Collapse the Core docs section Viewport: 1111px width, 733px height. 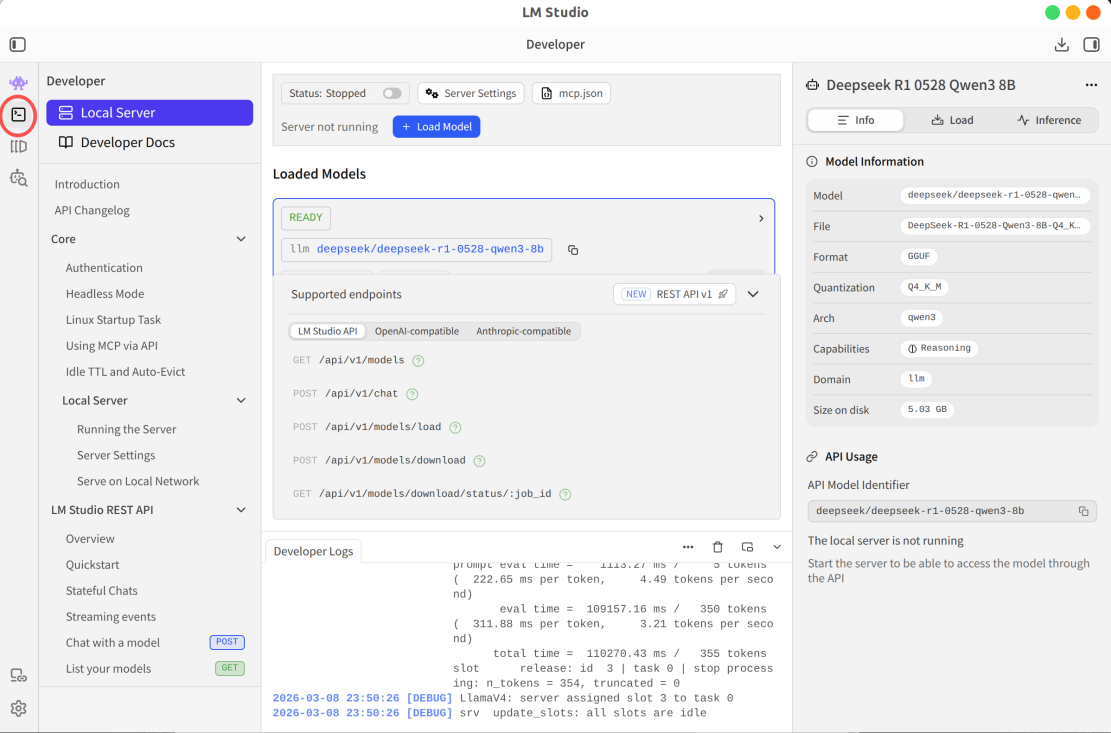241,239
